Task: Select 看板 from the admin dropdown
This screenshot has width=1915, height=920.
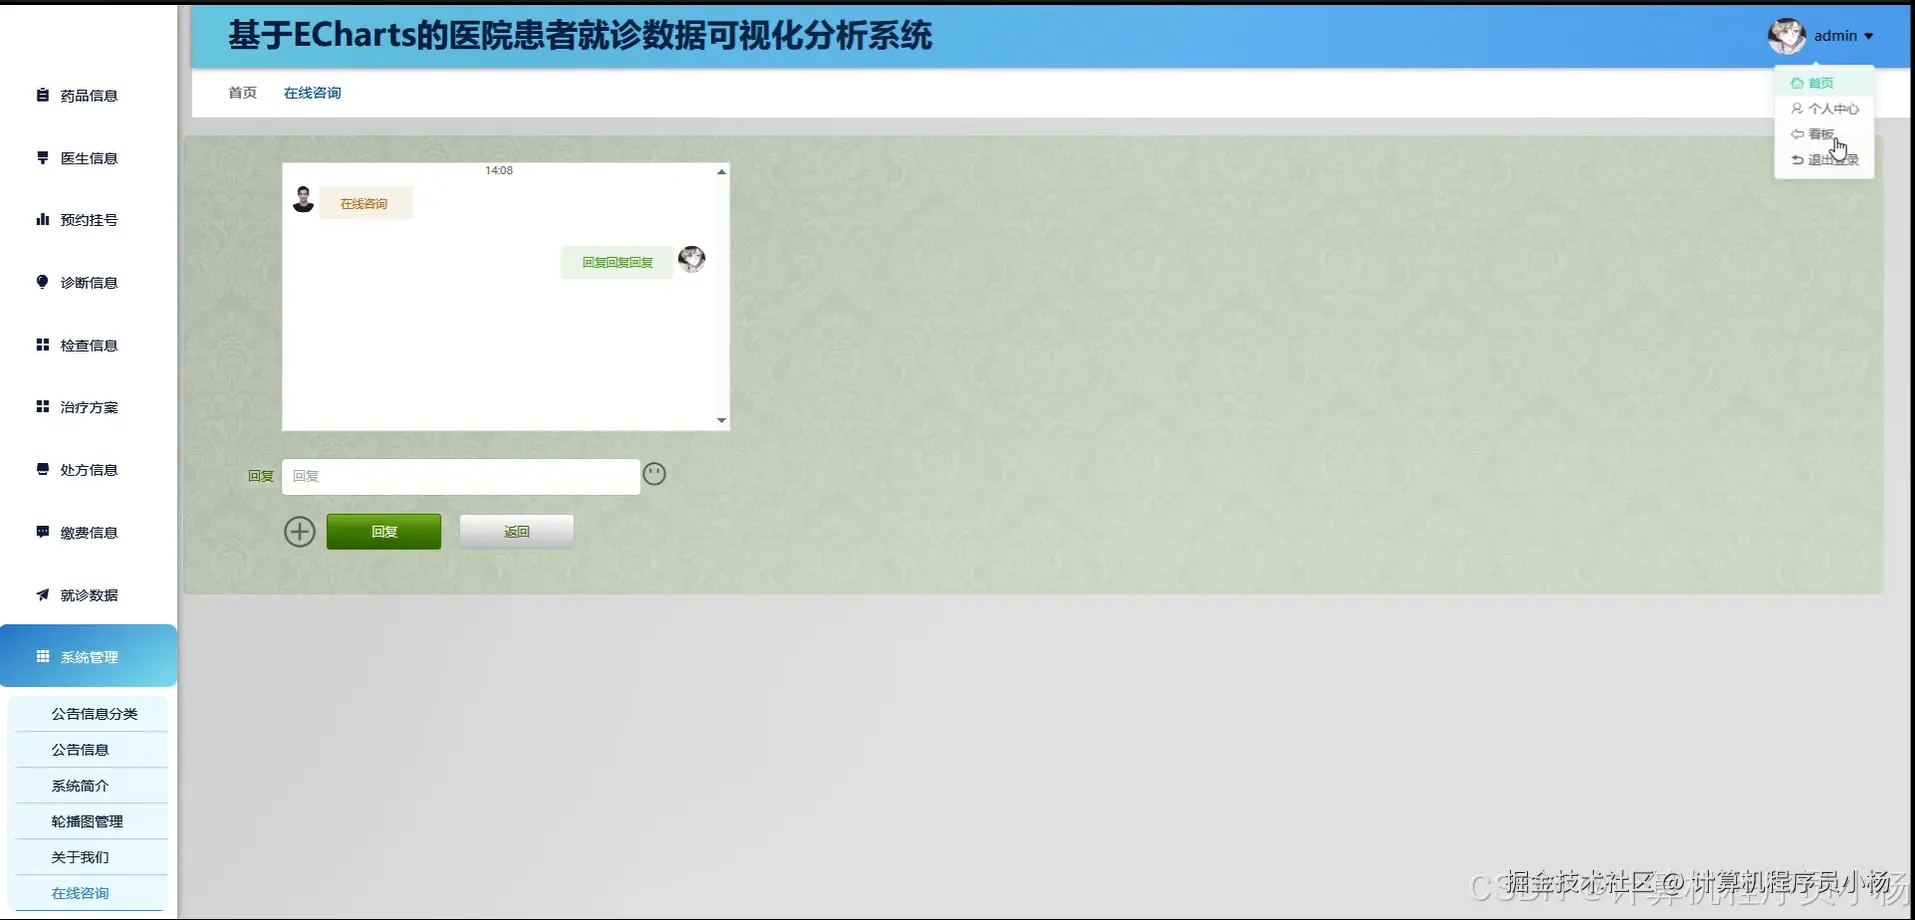Action: tap(1820, 133)
